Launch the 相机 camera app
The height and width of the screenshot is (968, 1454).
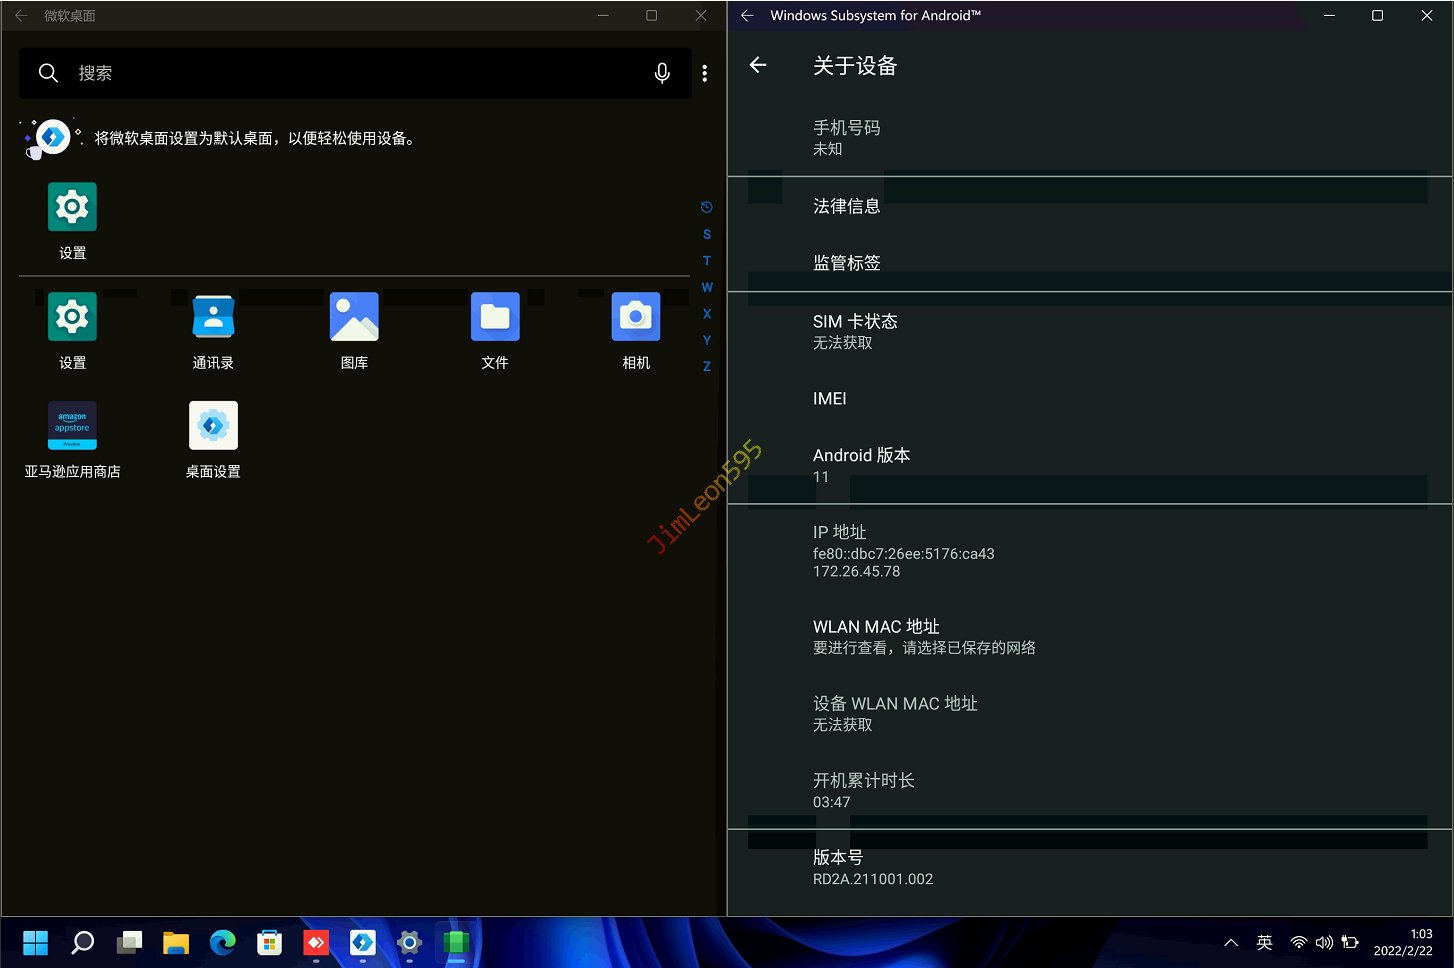(636, 318)
